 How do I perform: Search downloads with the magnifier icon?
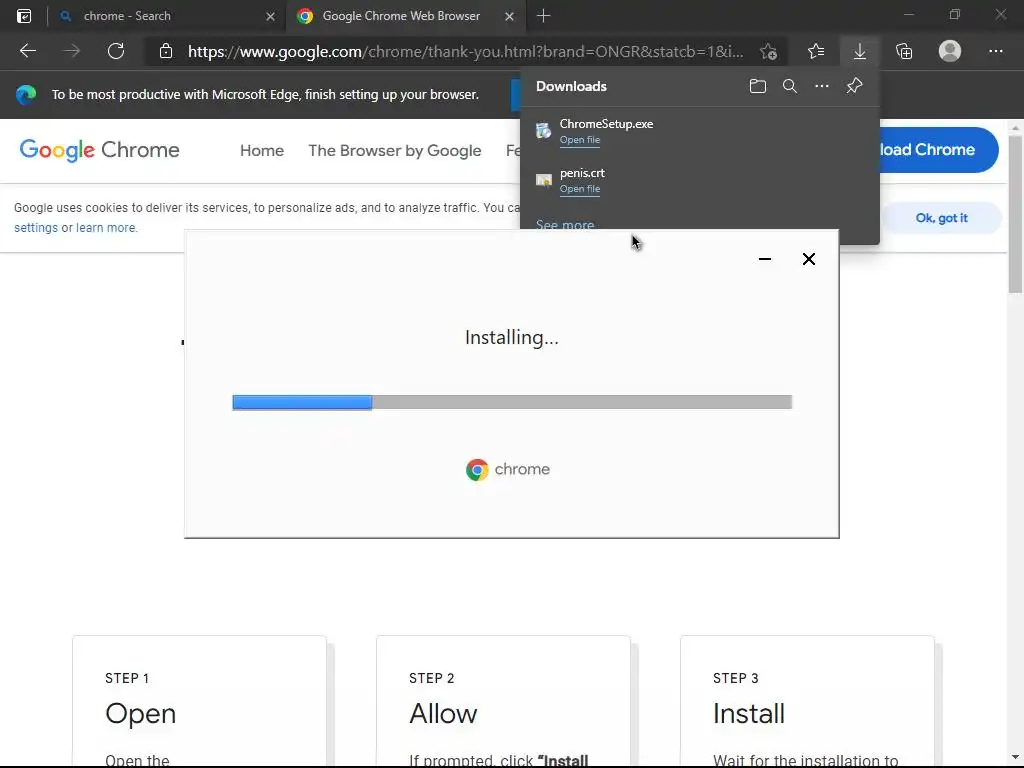[x=790, y=86]
